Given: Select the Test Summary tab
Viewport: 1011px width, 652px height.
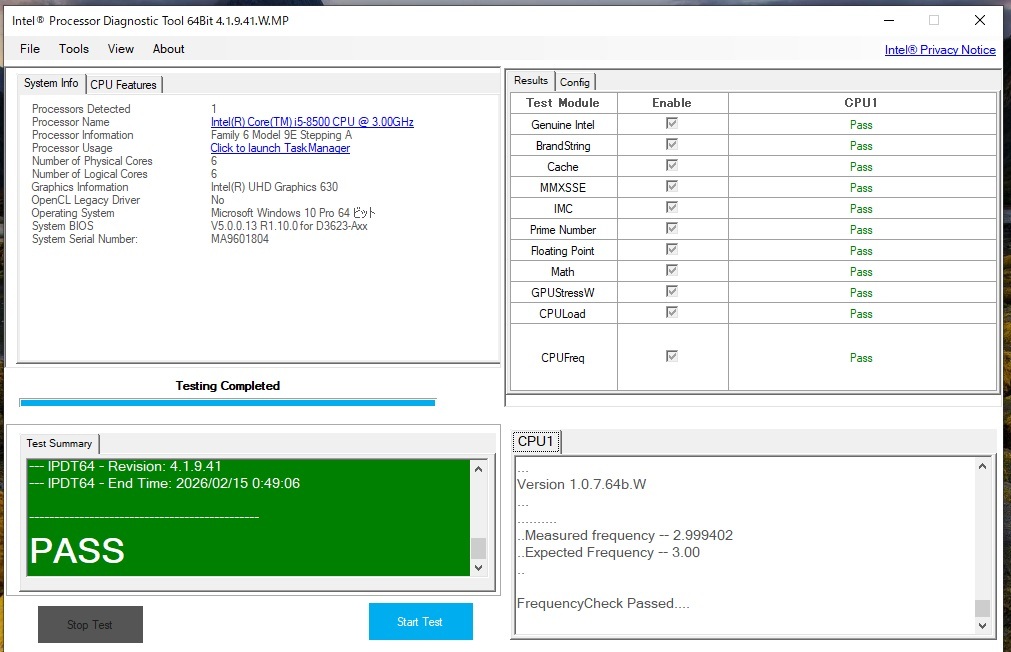Looking at the screenshot, I should [59, 443].
